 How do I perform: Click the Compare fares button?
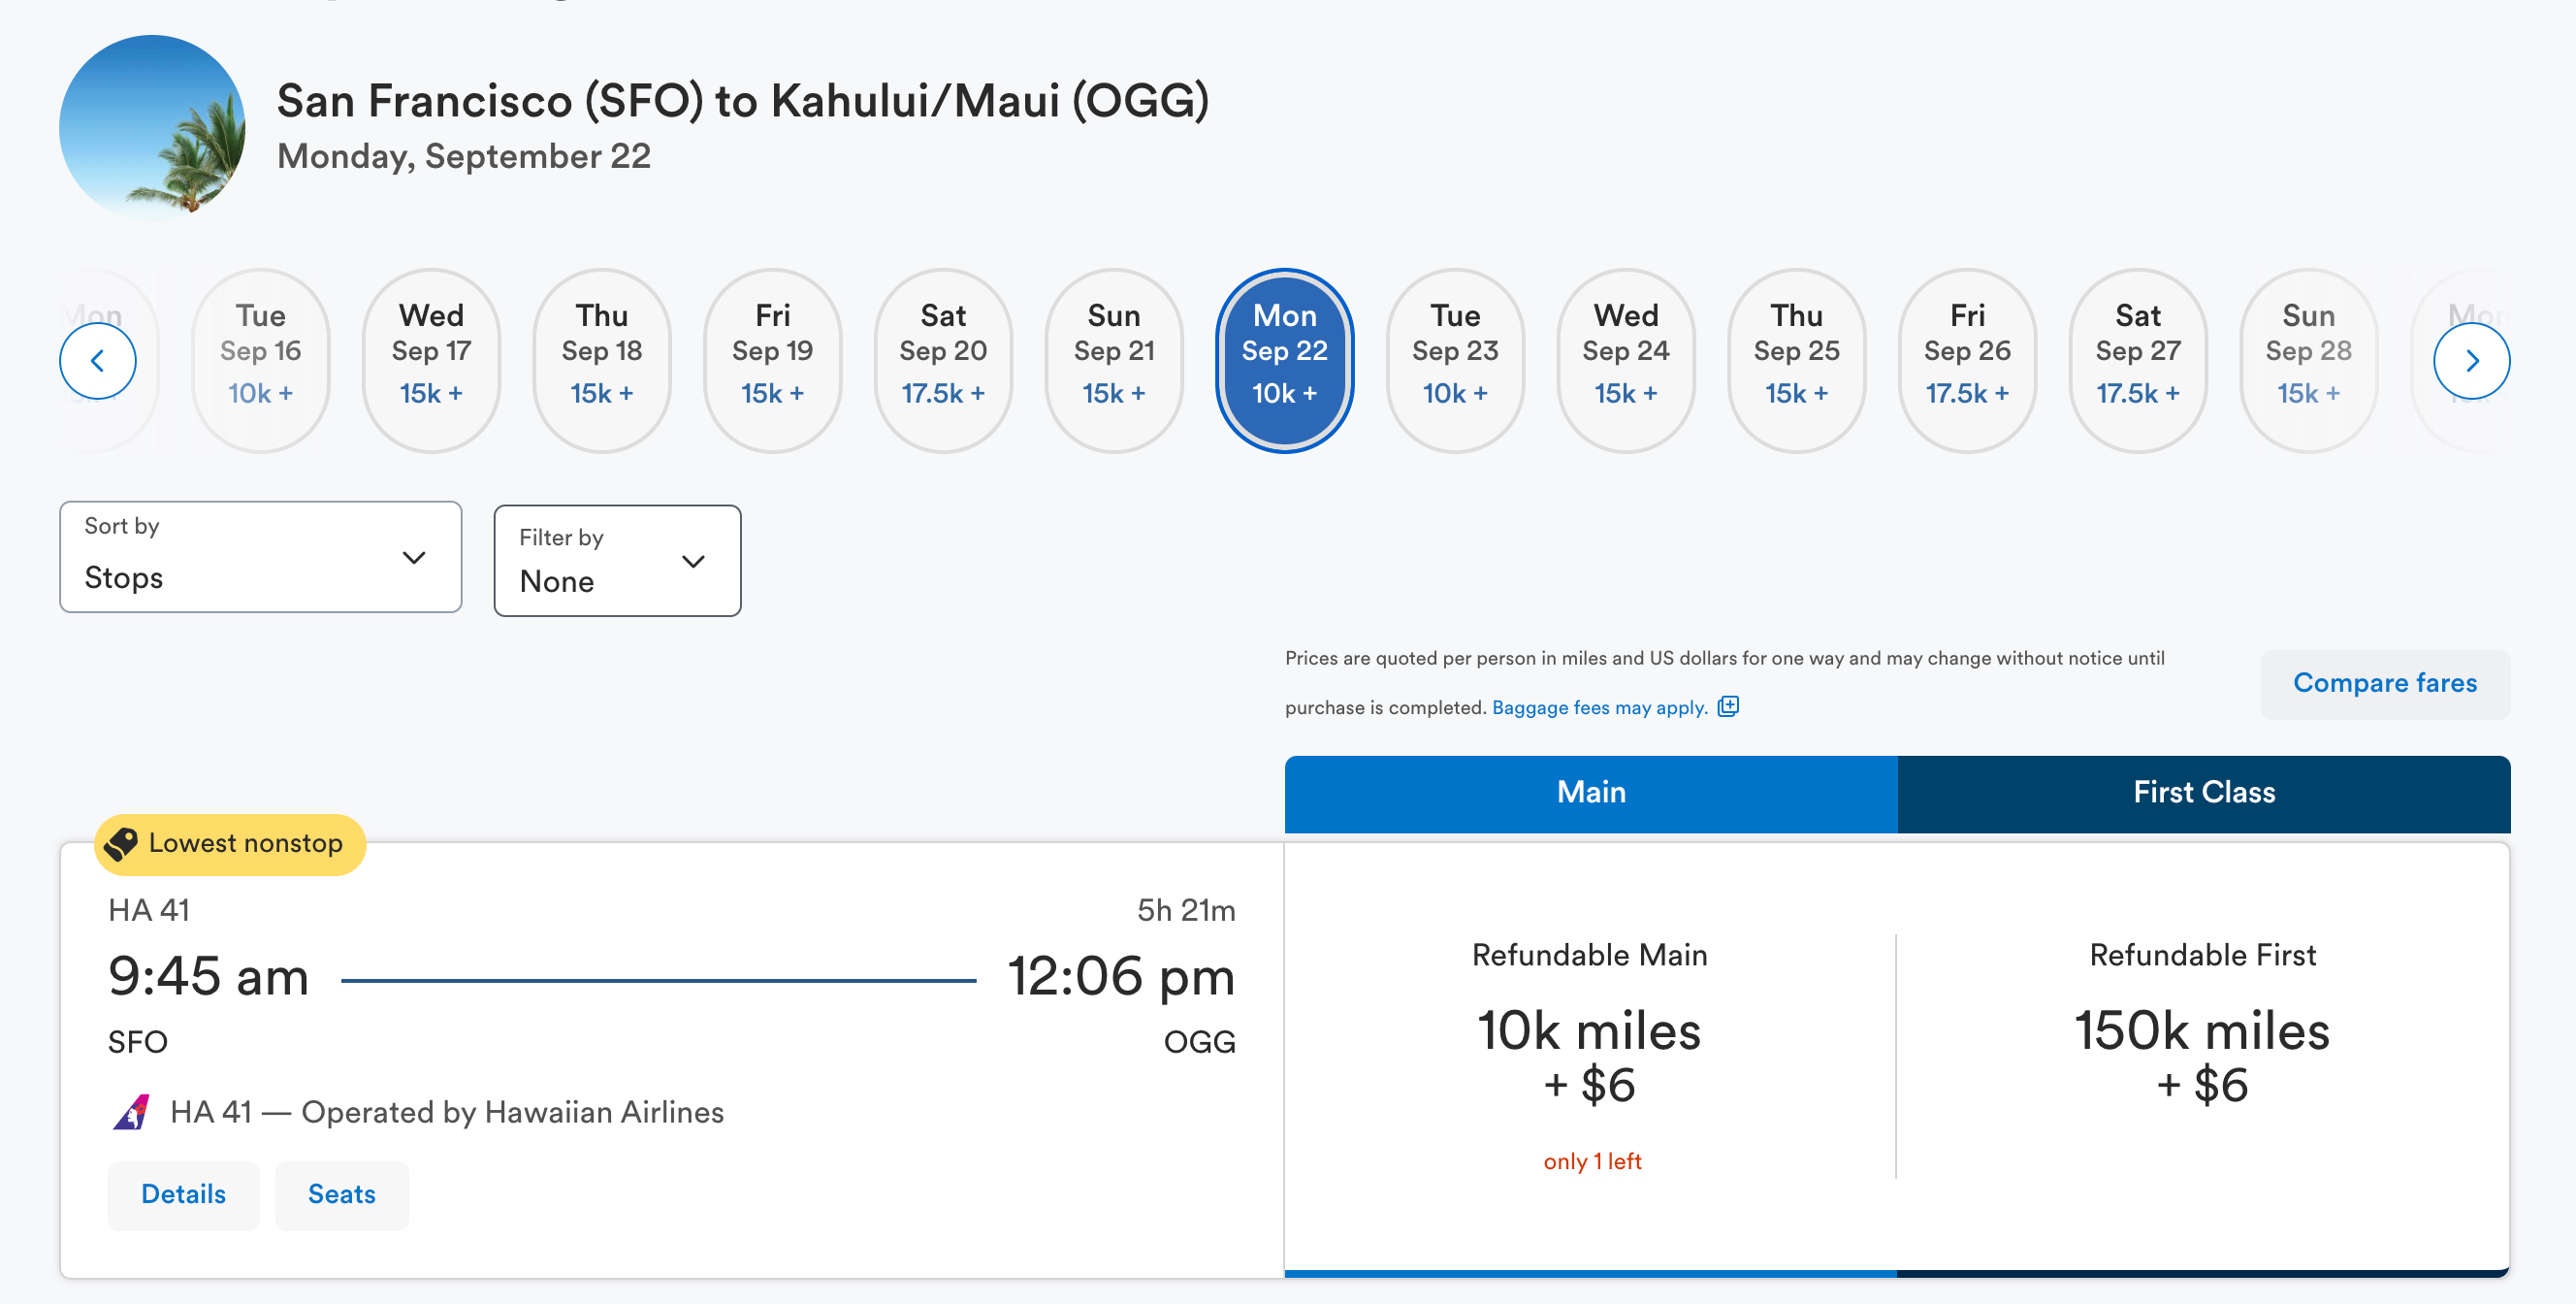pos(2384,683)
